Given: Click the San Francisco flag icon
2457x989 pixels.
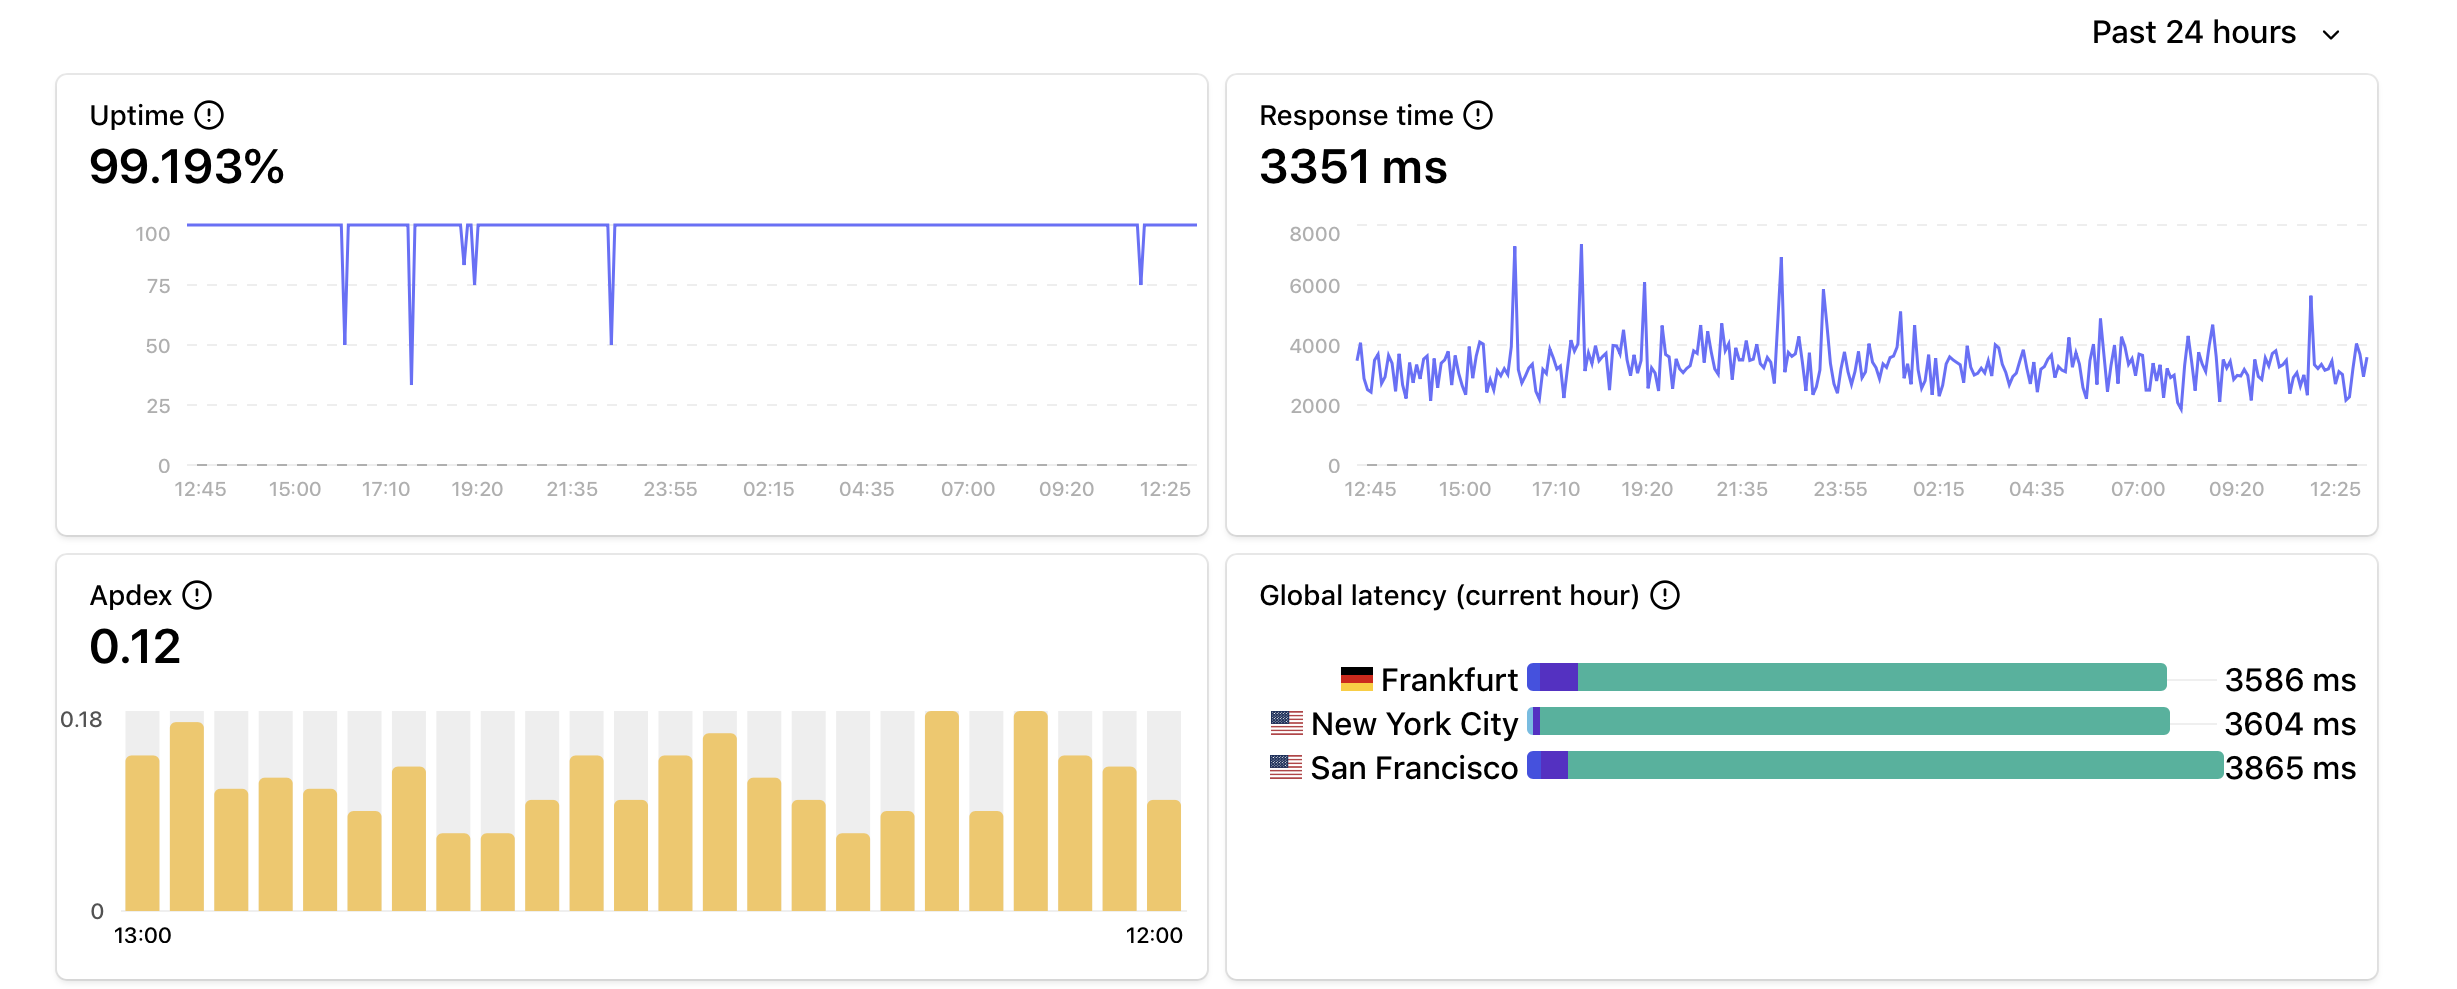Looking at the screenshot, I should click(x=1286, y=767).
